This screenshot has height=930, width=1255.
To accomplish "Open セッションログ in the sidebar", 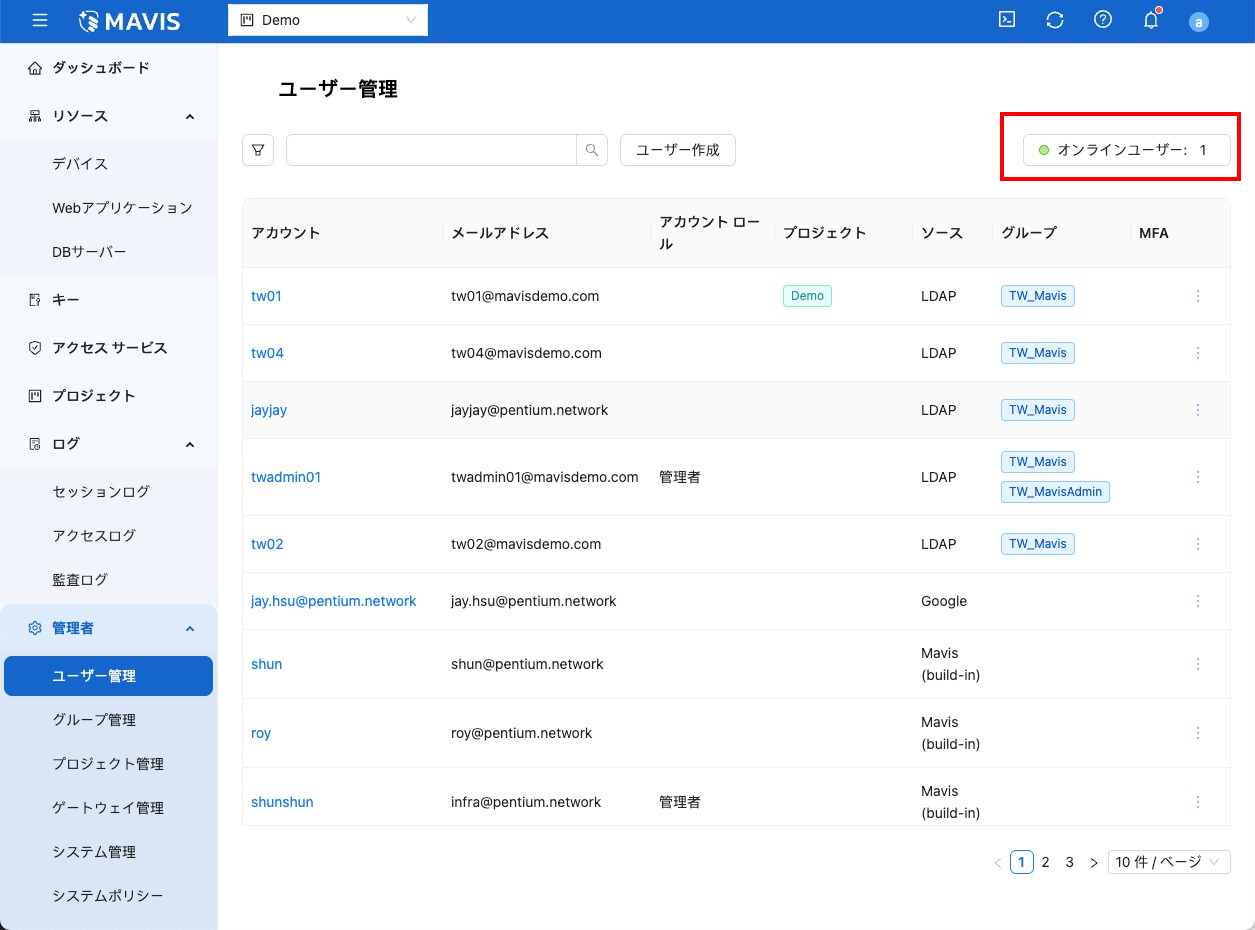I will [101, 492].
